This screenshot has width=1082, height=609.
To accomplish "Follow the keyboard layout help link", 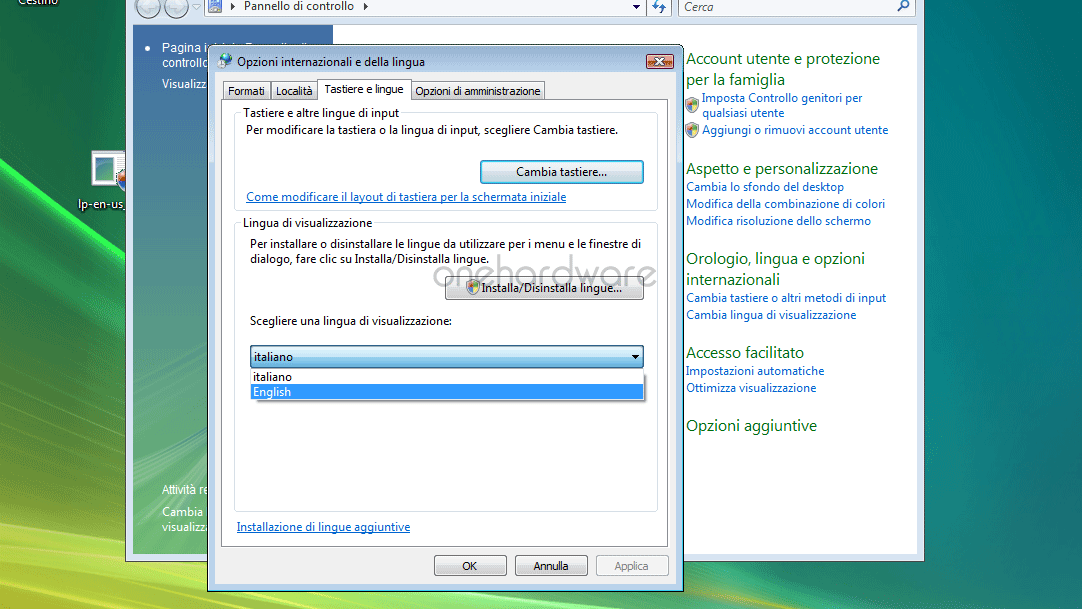I will 405,196.
